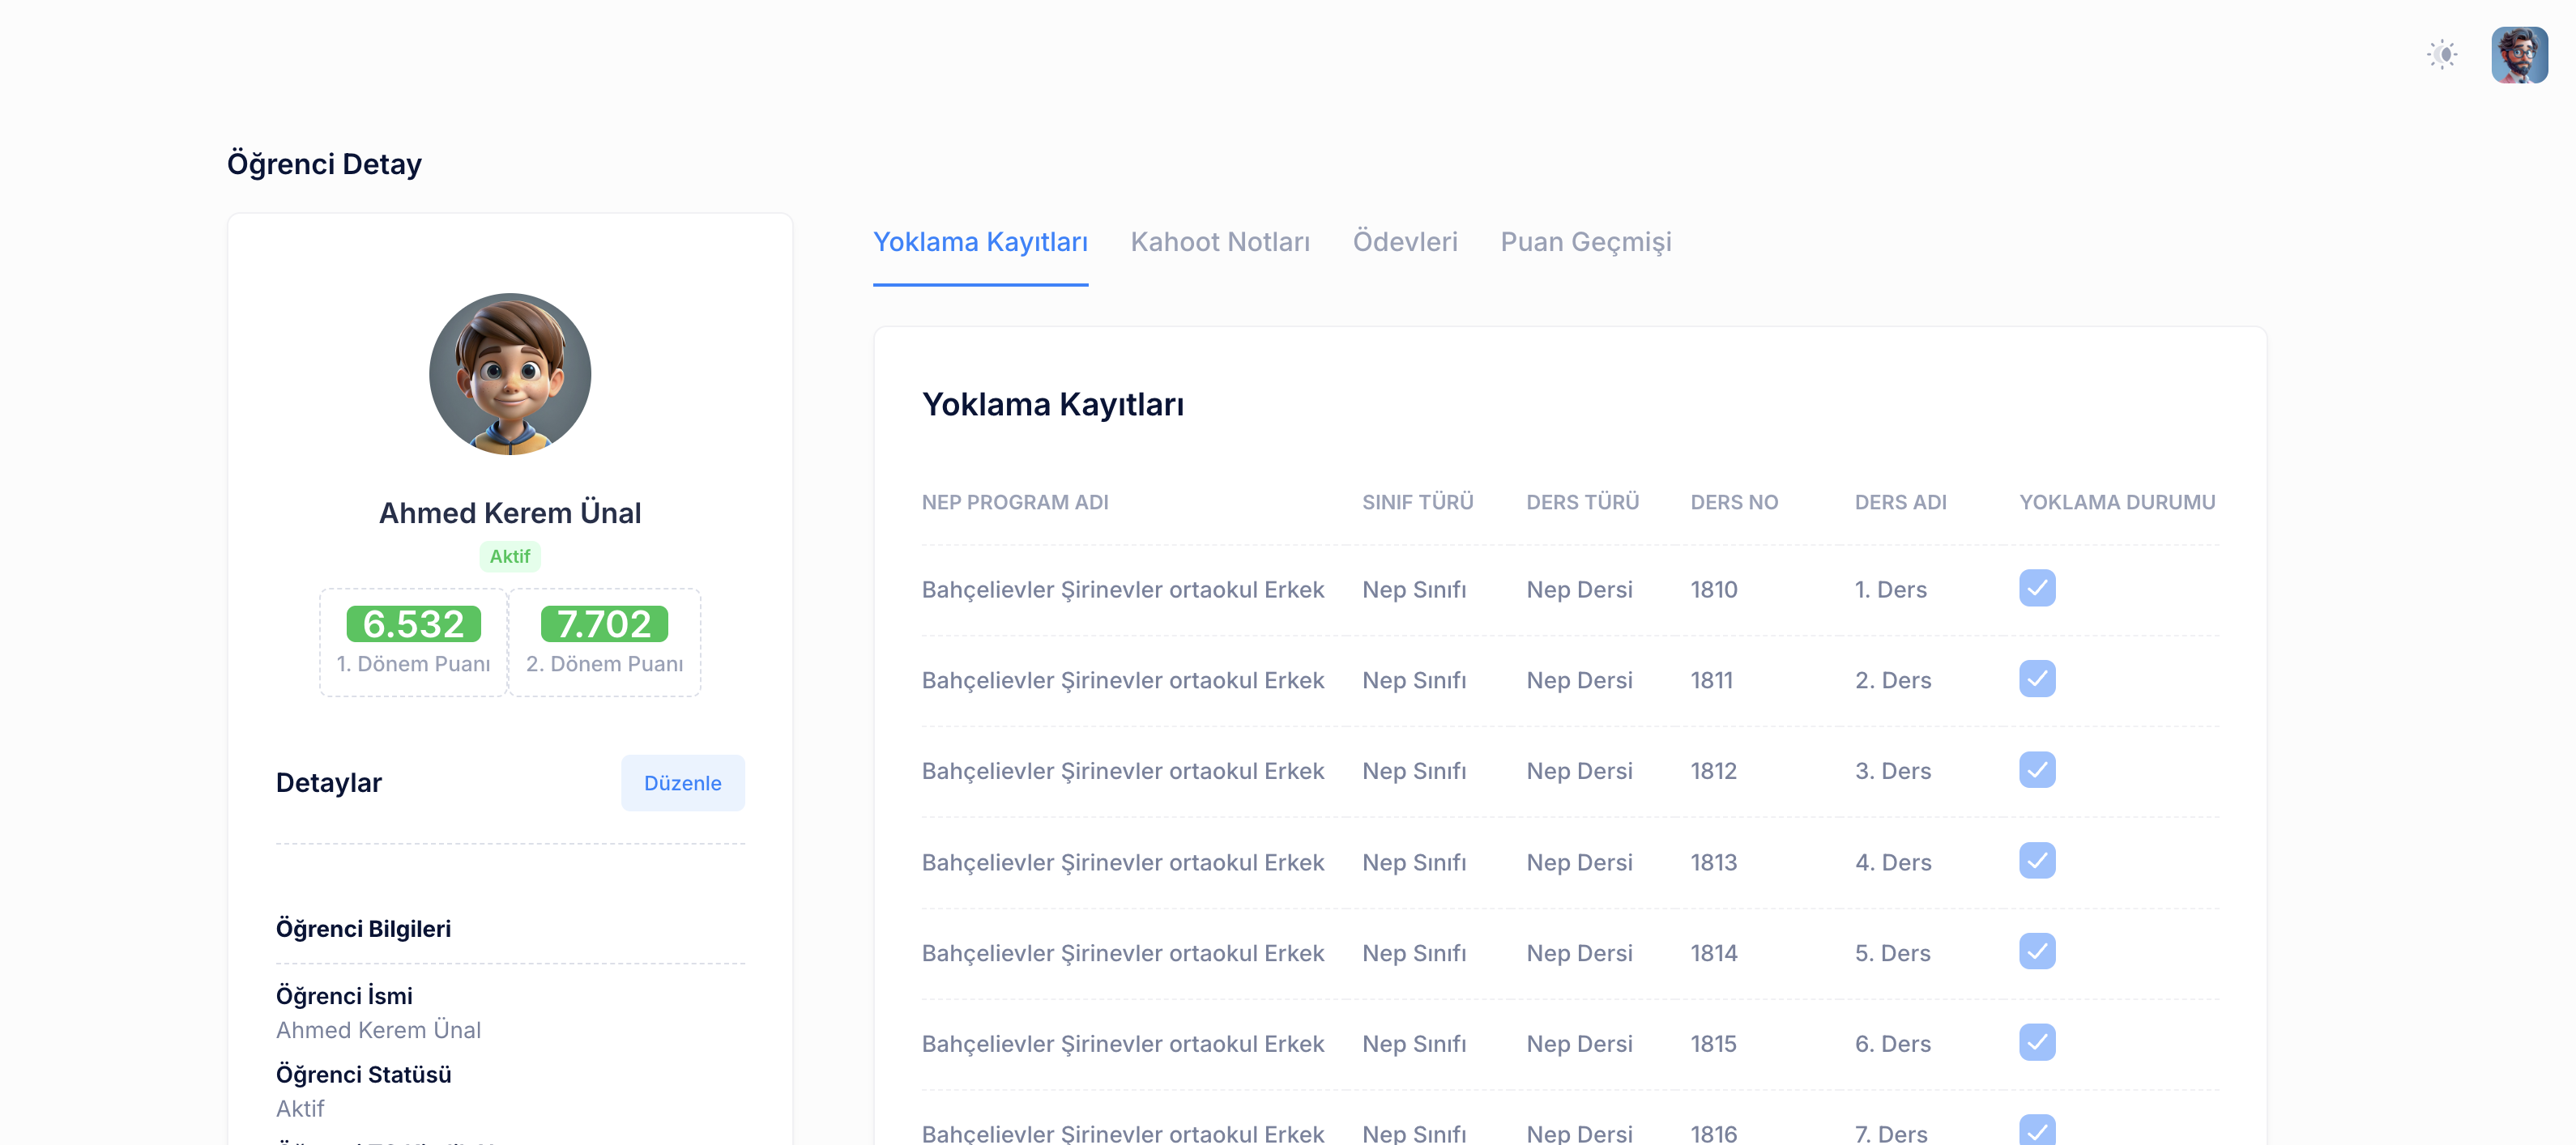This screenshot has height=1145, width=2576.
Task: Click the 6.532 first term score badge
Action: coord(413,624)
